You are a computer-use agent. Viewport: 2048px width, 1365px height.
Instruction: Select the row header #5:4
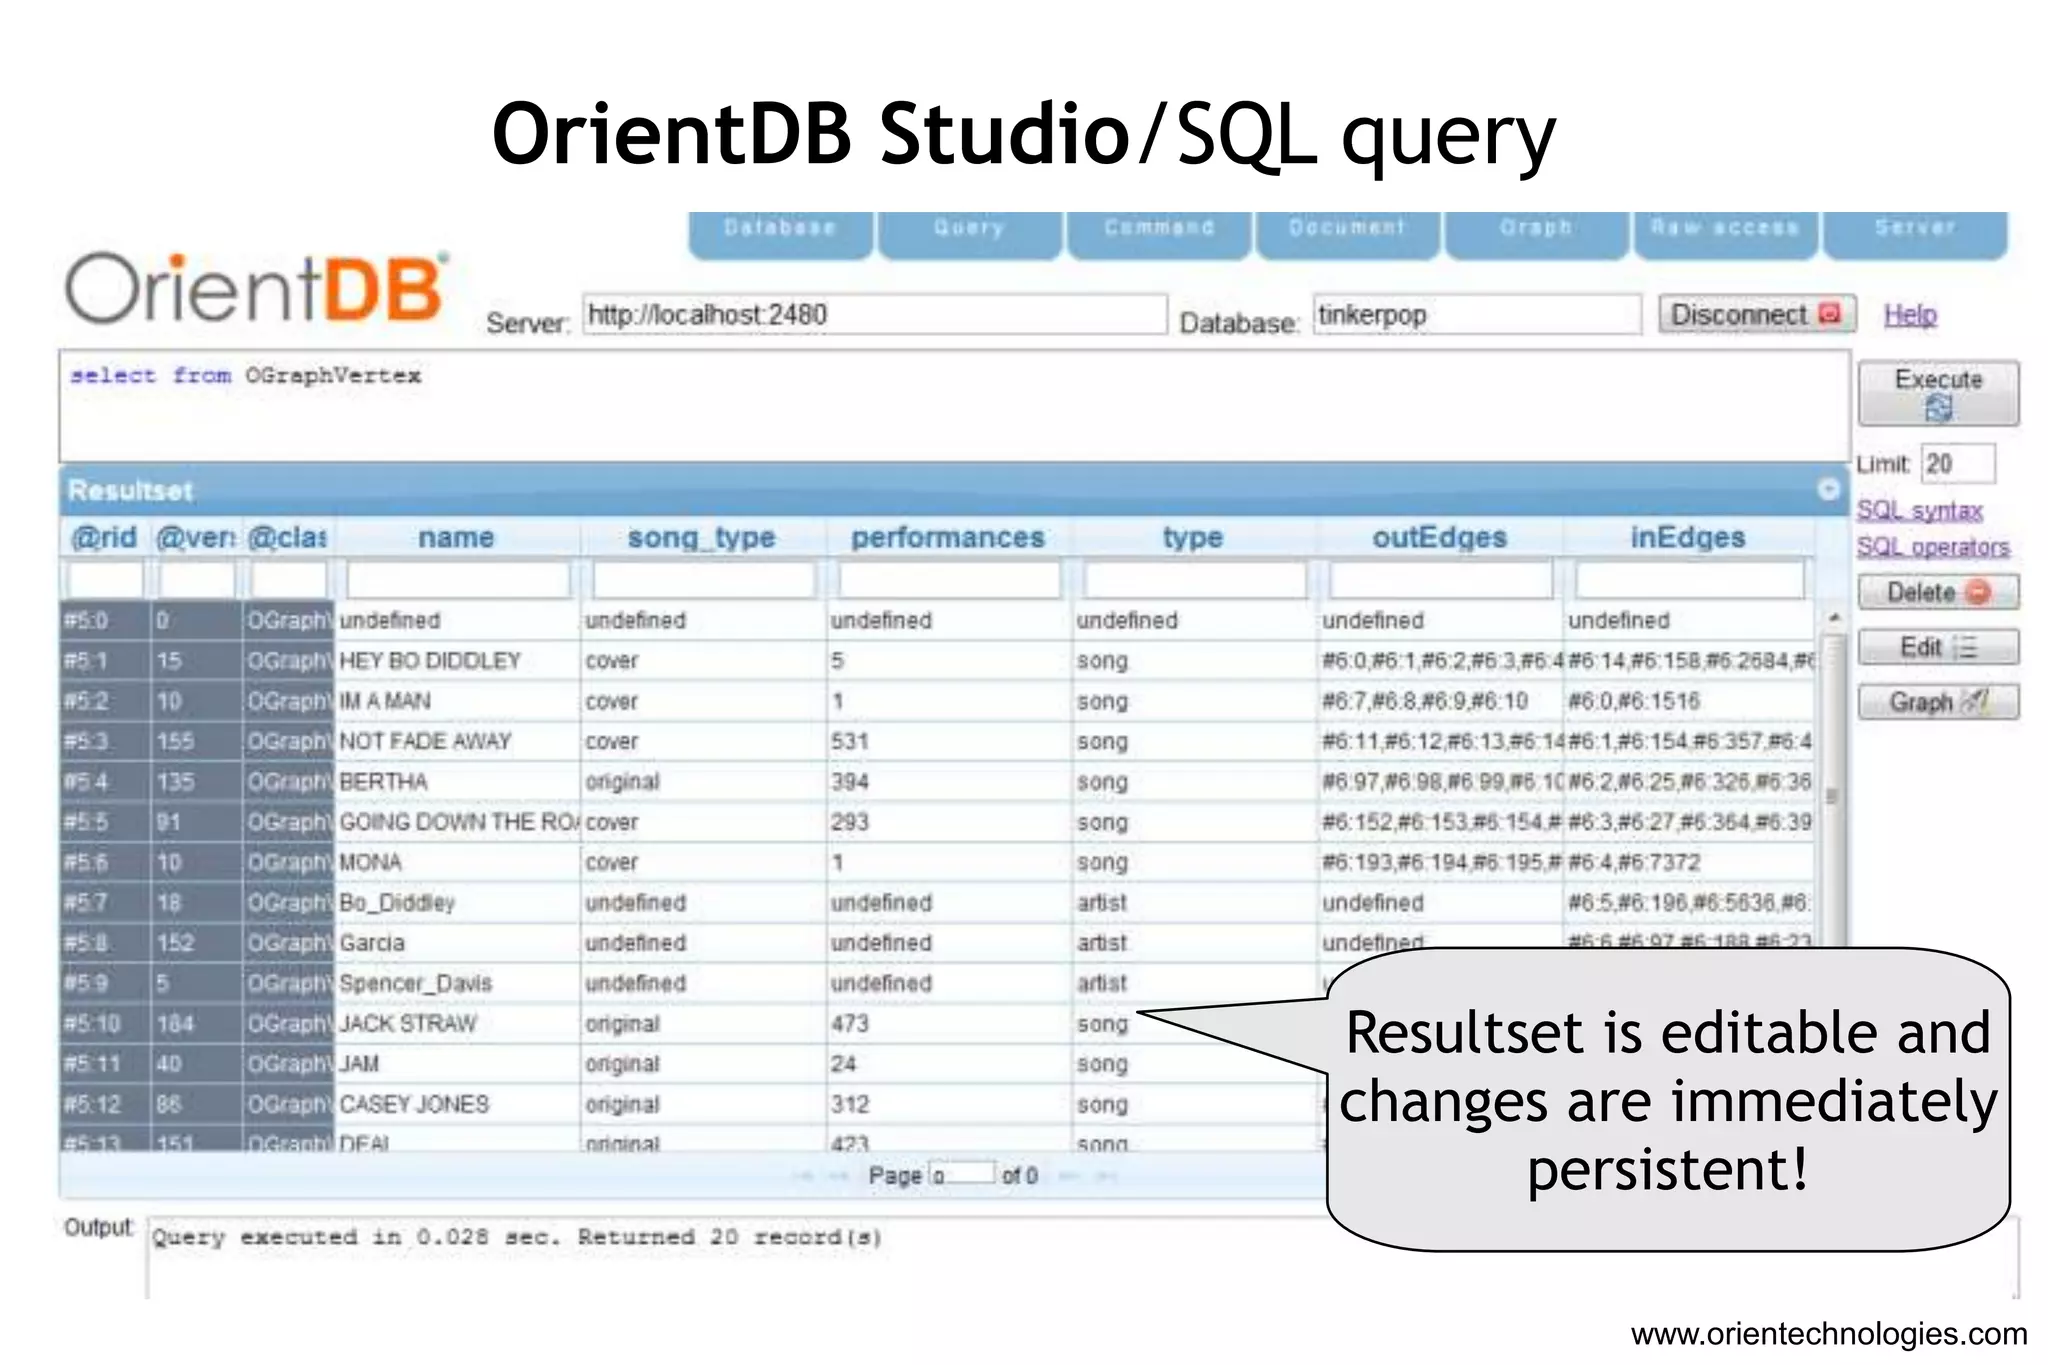(105, 782)
